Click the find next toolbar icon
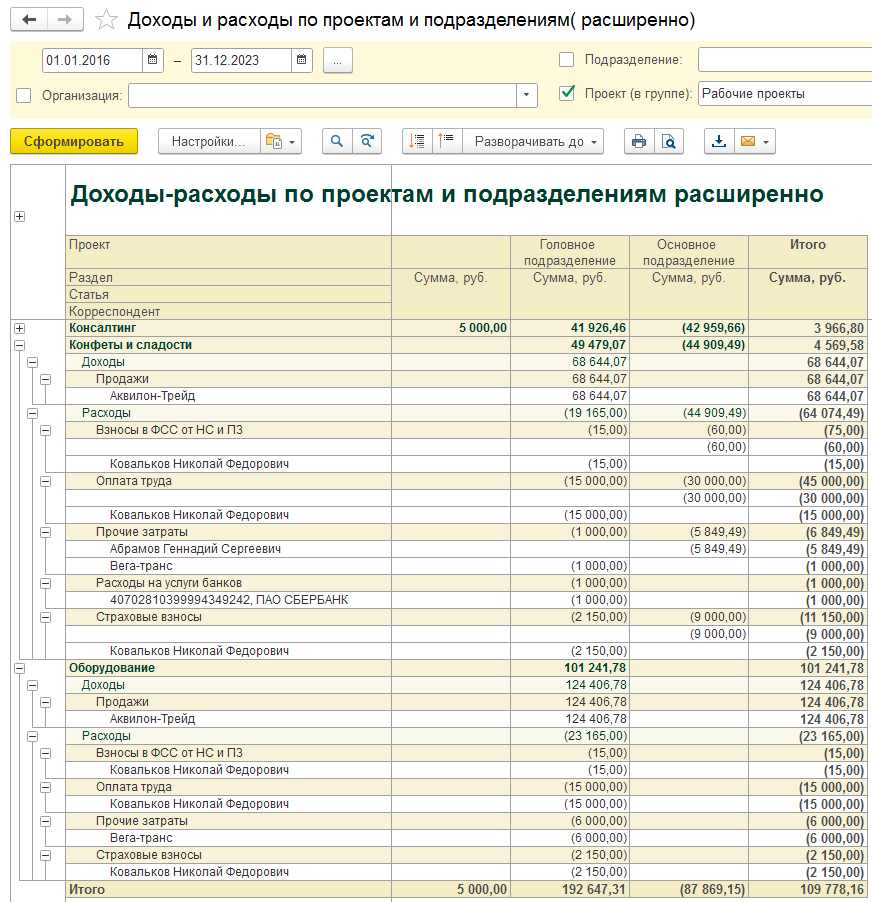Viewport: 872px width, 902px height. [x=367, y=141]
